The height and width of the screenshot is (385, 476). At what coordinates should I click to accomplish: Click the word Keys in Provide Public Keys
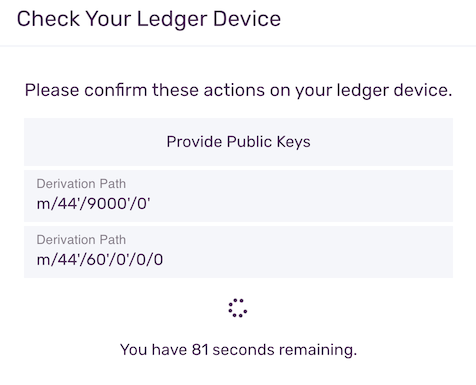pyautogui.click(x=293, y=142)
